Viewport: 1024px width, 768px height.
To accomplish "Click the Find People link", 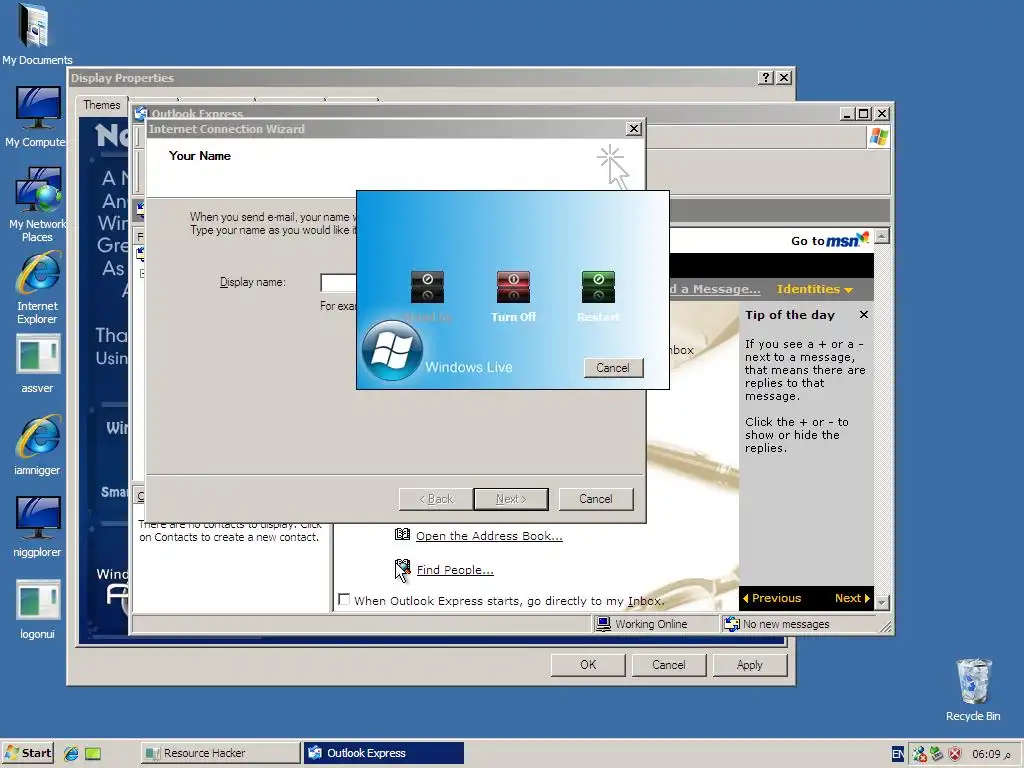I will coord(455,569).
